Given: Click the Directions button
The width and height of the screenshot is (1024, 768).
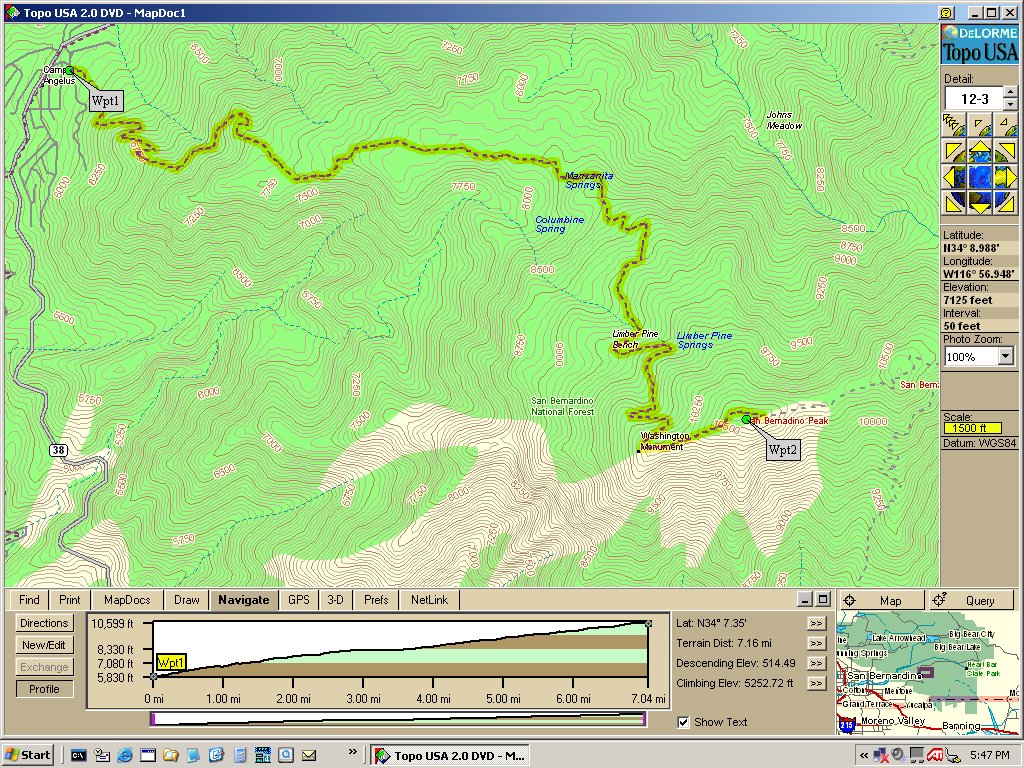Looking at the screenshot, I should (x=44, y=623).
